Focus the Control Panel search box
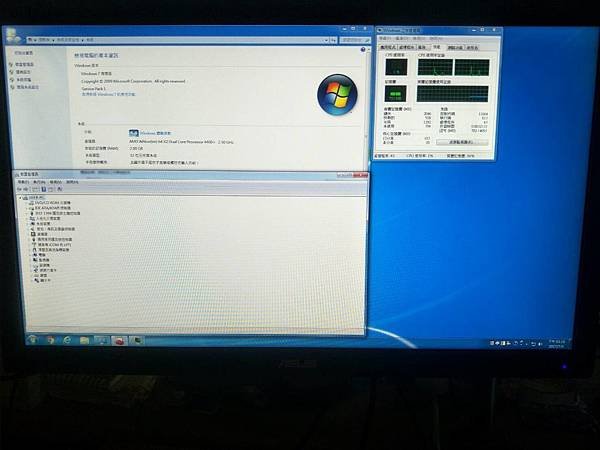 pyautogui.click(x=355, y=40)
